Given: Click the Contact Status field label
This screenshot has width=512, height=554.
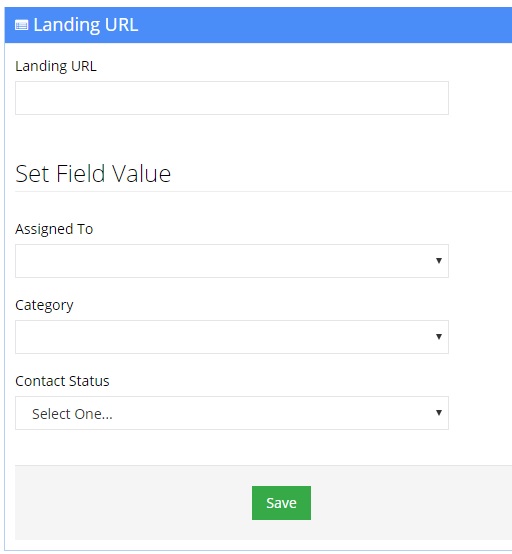Looking at the screenshot, I should (x=62, y=381).
